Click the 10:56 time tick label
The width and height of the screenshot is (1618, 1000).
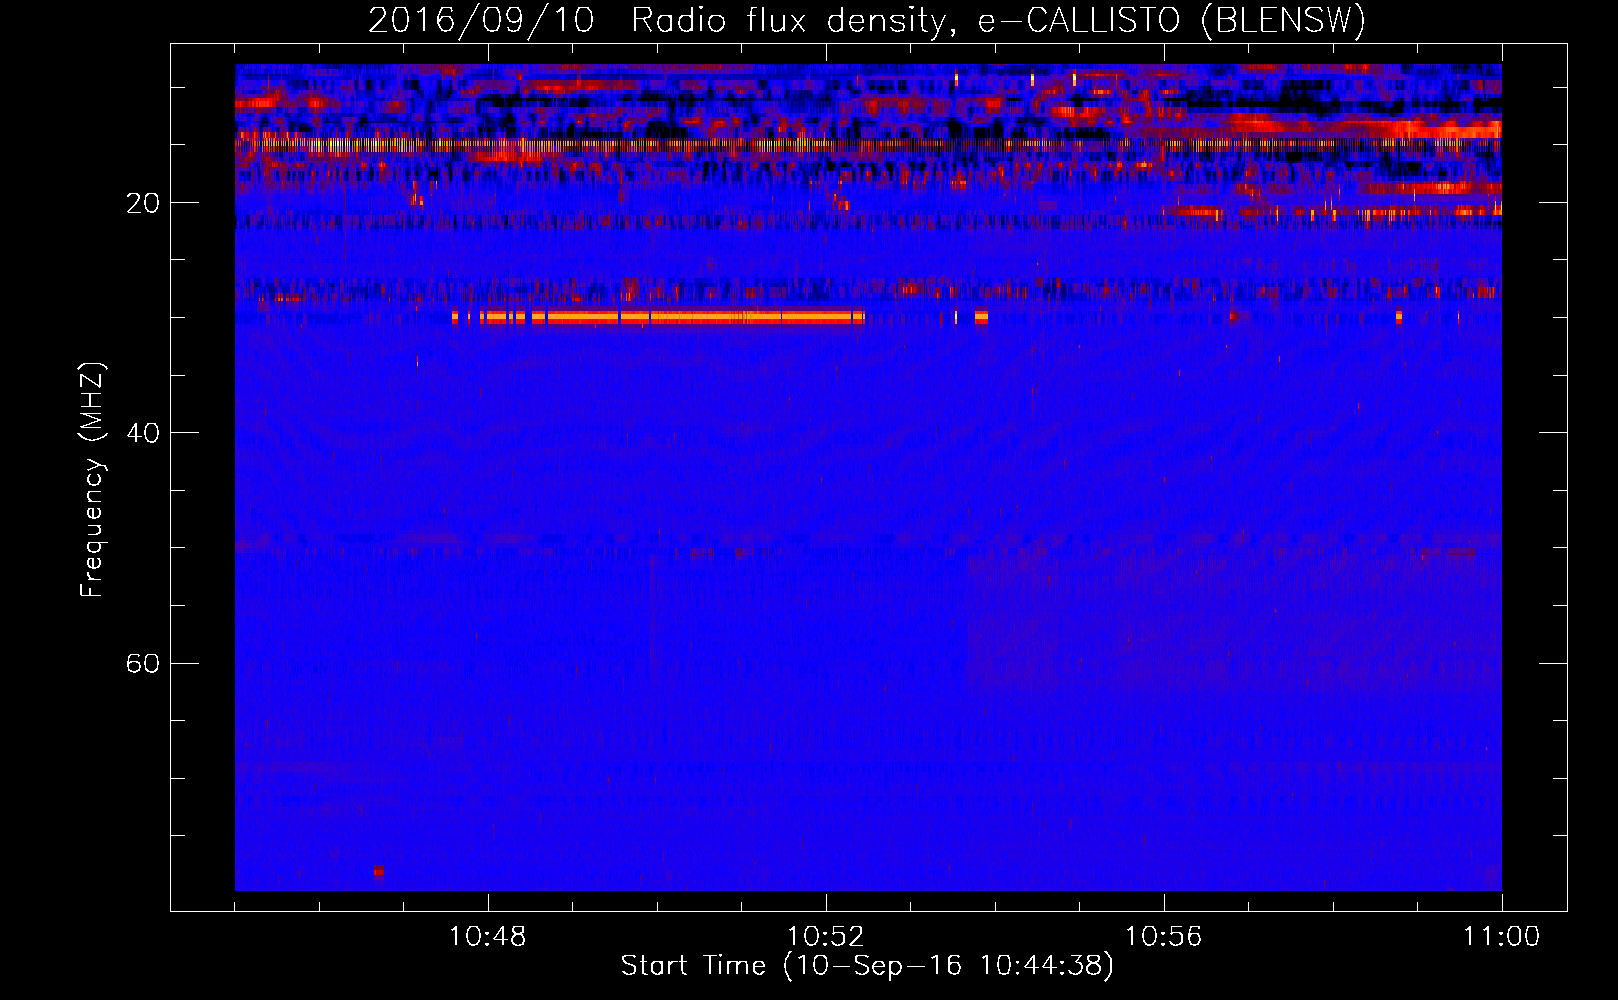point(1164,936)
